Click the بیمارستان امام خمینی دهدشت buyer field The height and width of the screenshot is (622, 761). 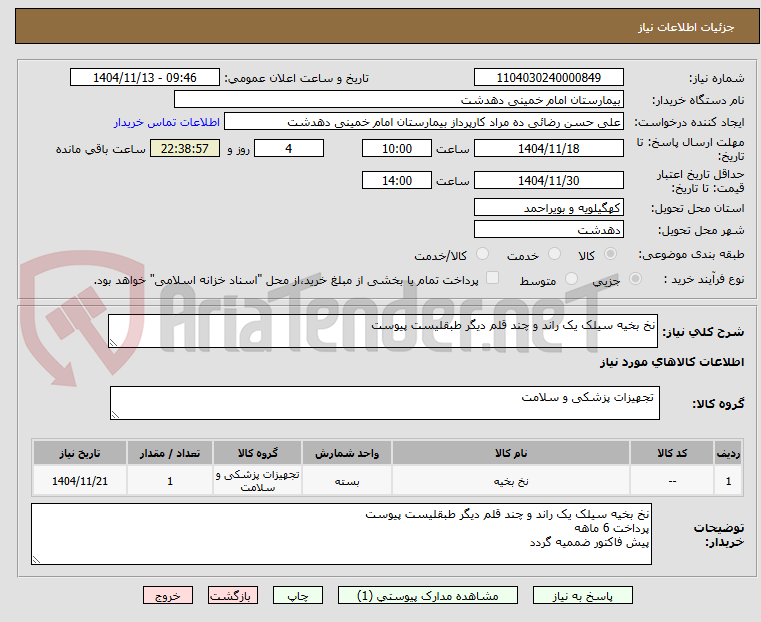[x=398, y=99]
